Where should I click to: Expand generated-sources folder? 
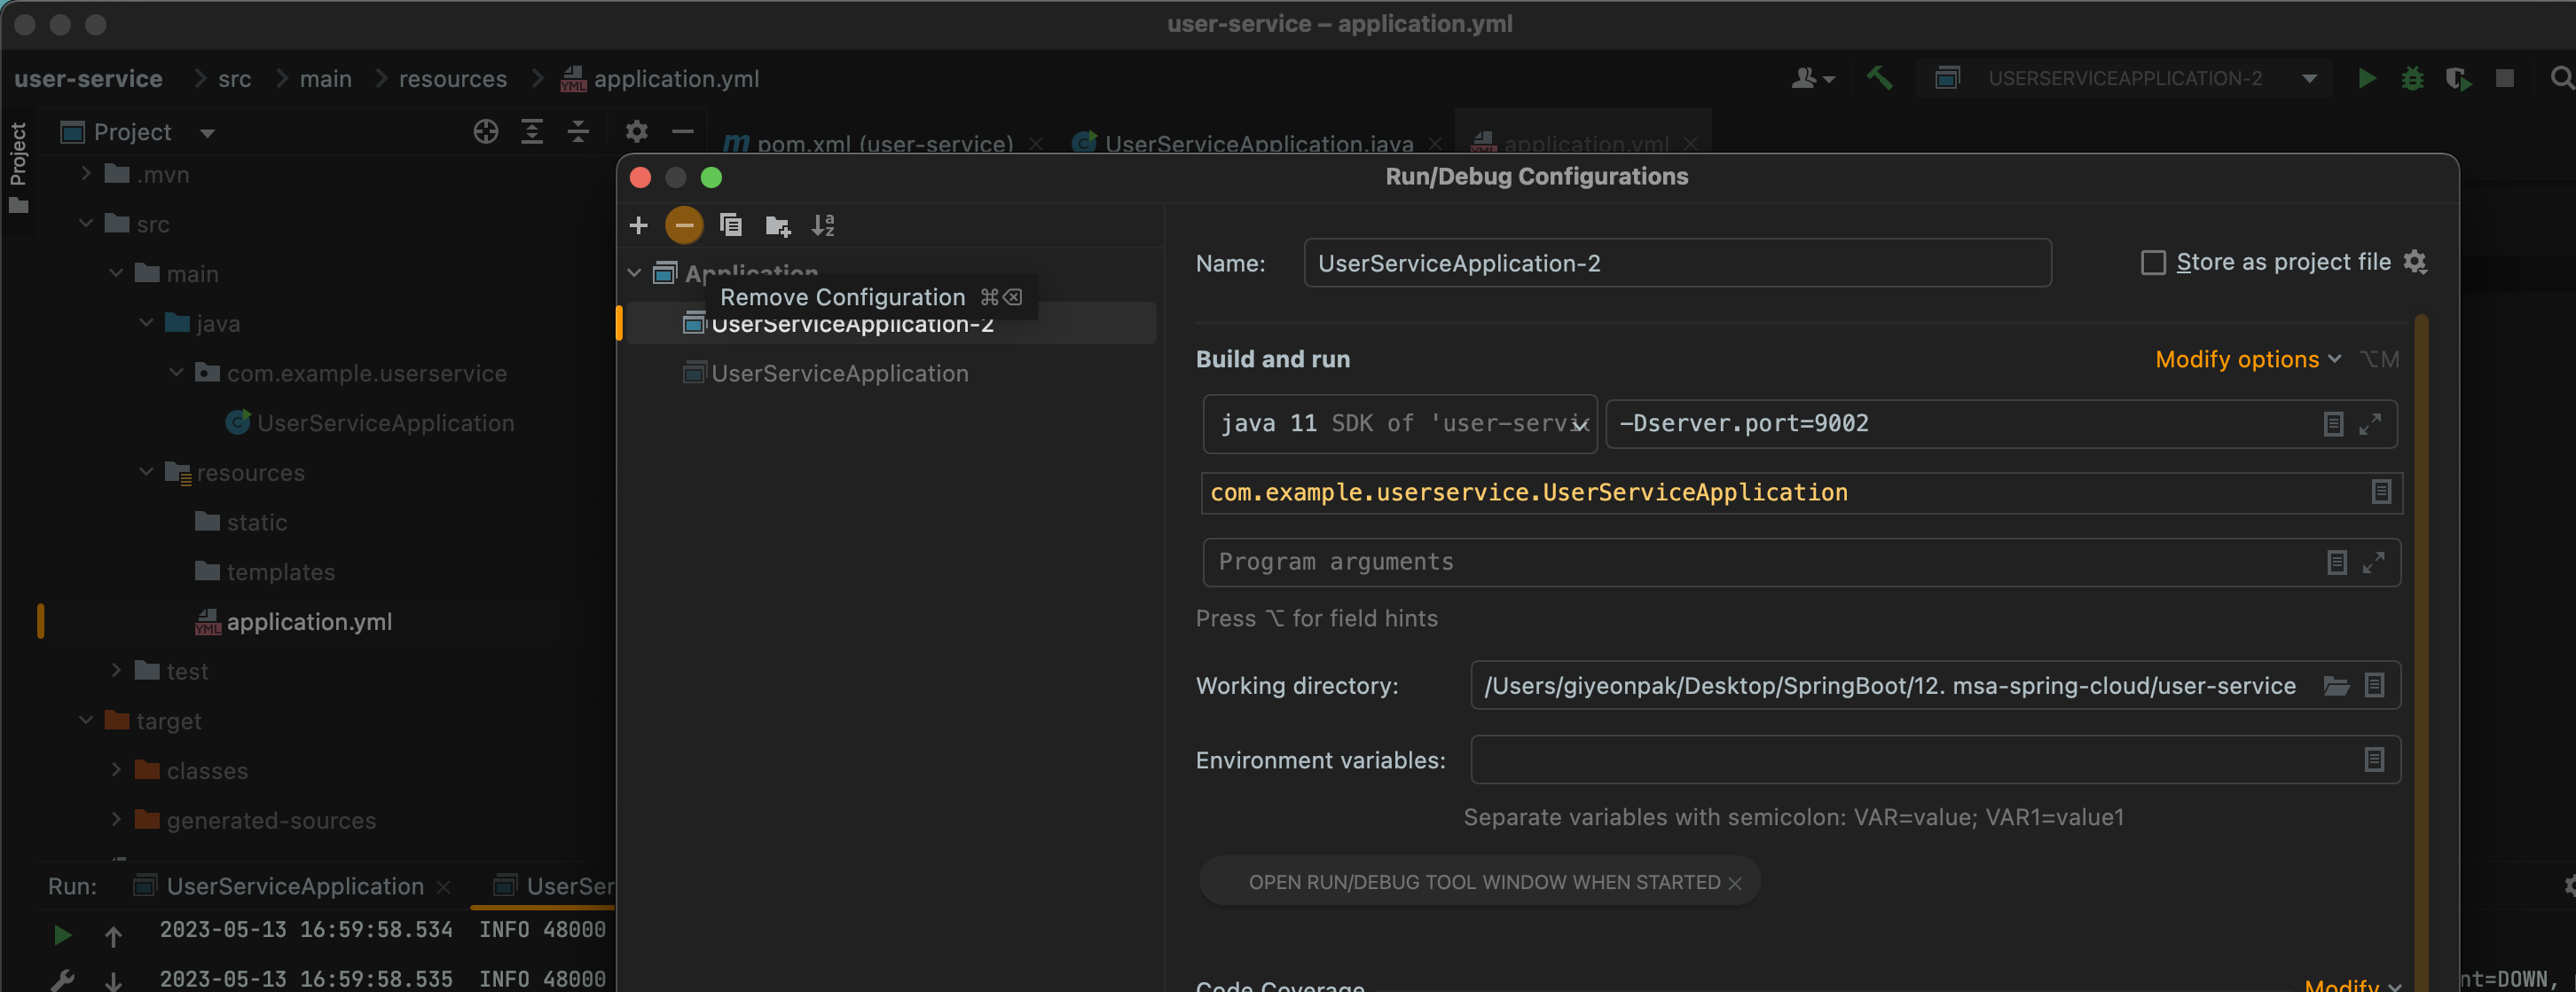[x=116, y=819]
